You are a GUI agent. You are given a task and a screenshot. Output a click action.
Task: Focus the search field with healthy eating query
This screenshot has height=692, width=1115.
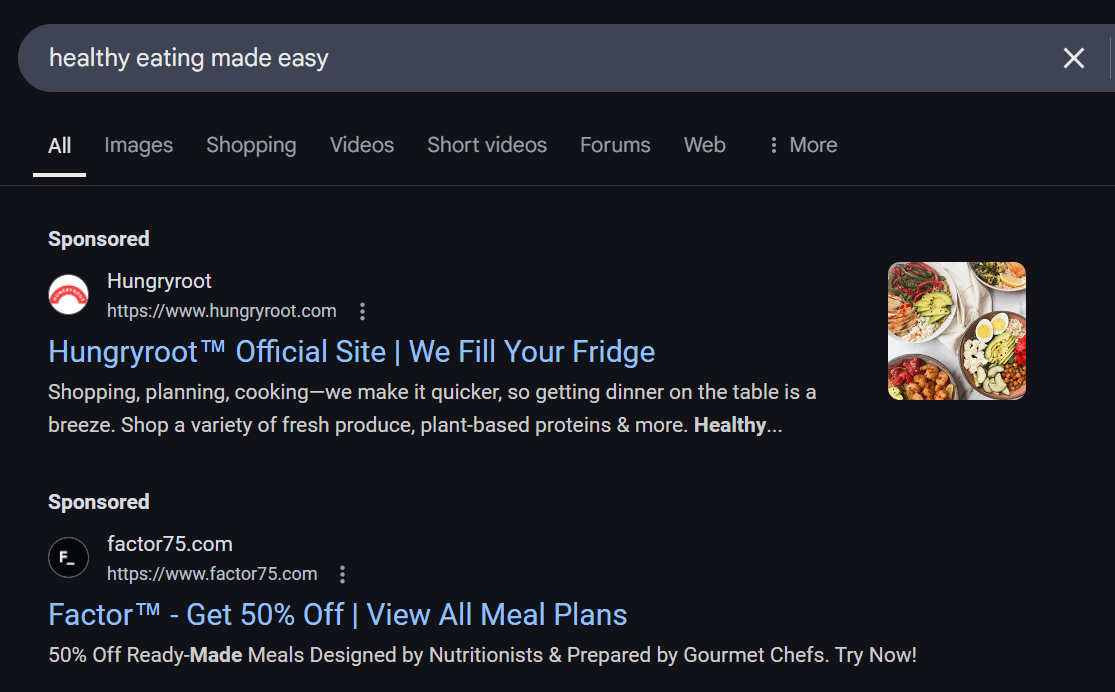[x=500, y=58]
